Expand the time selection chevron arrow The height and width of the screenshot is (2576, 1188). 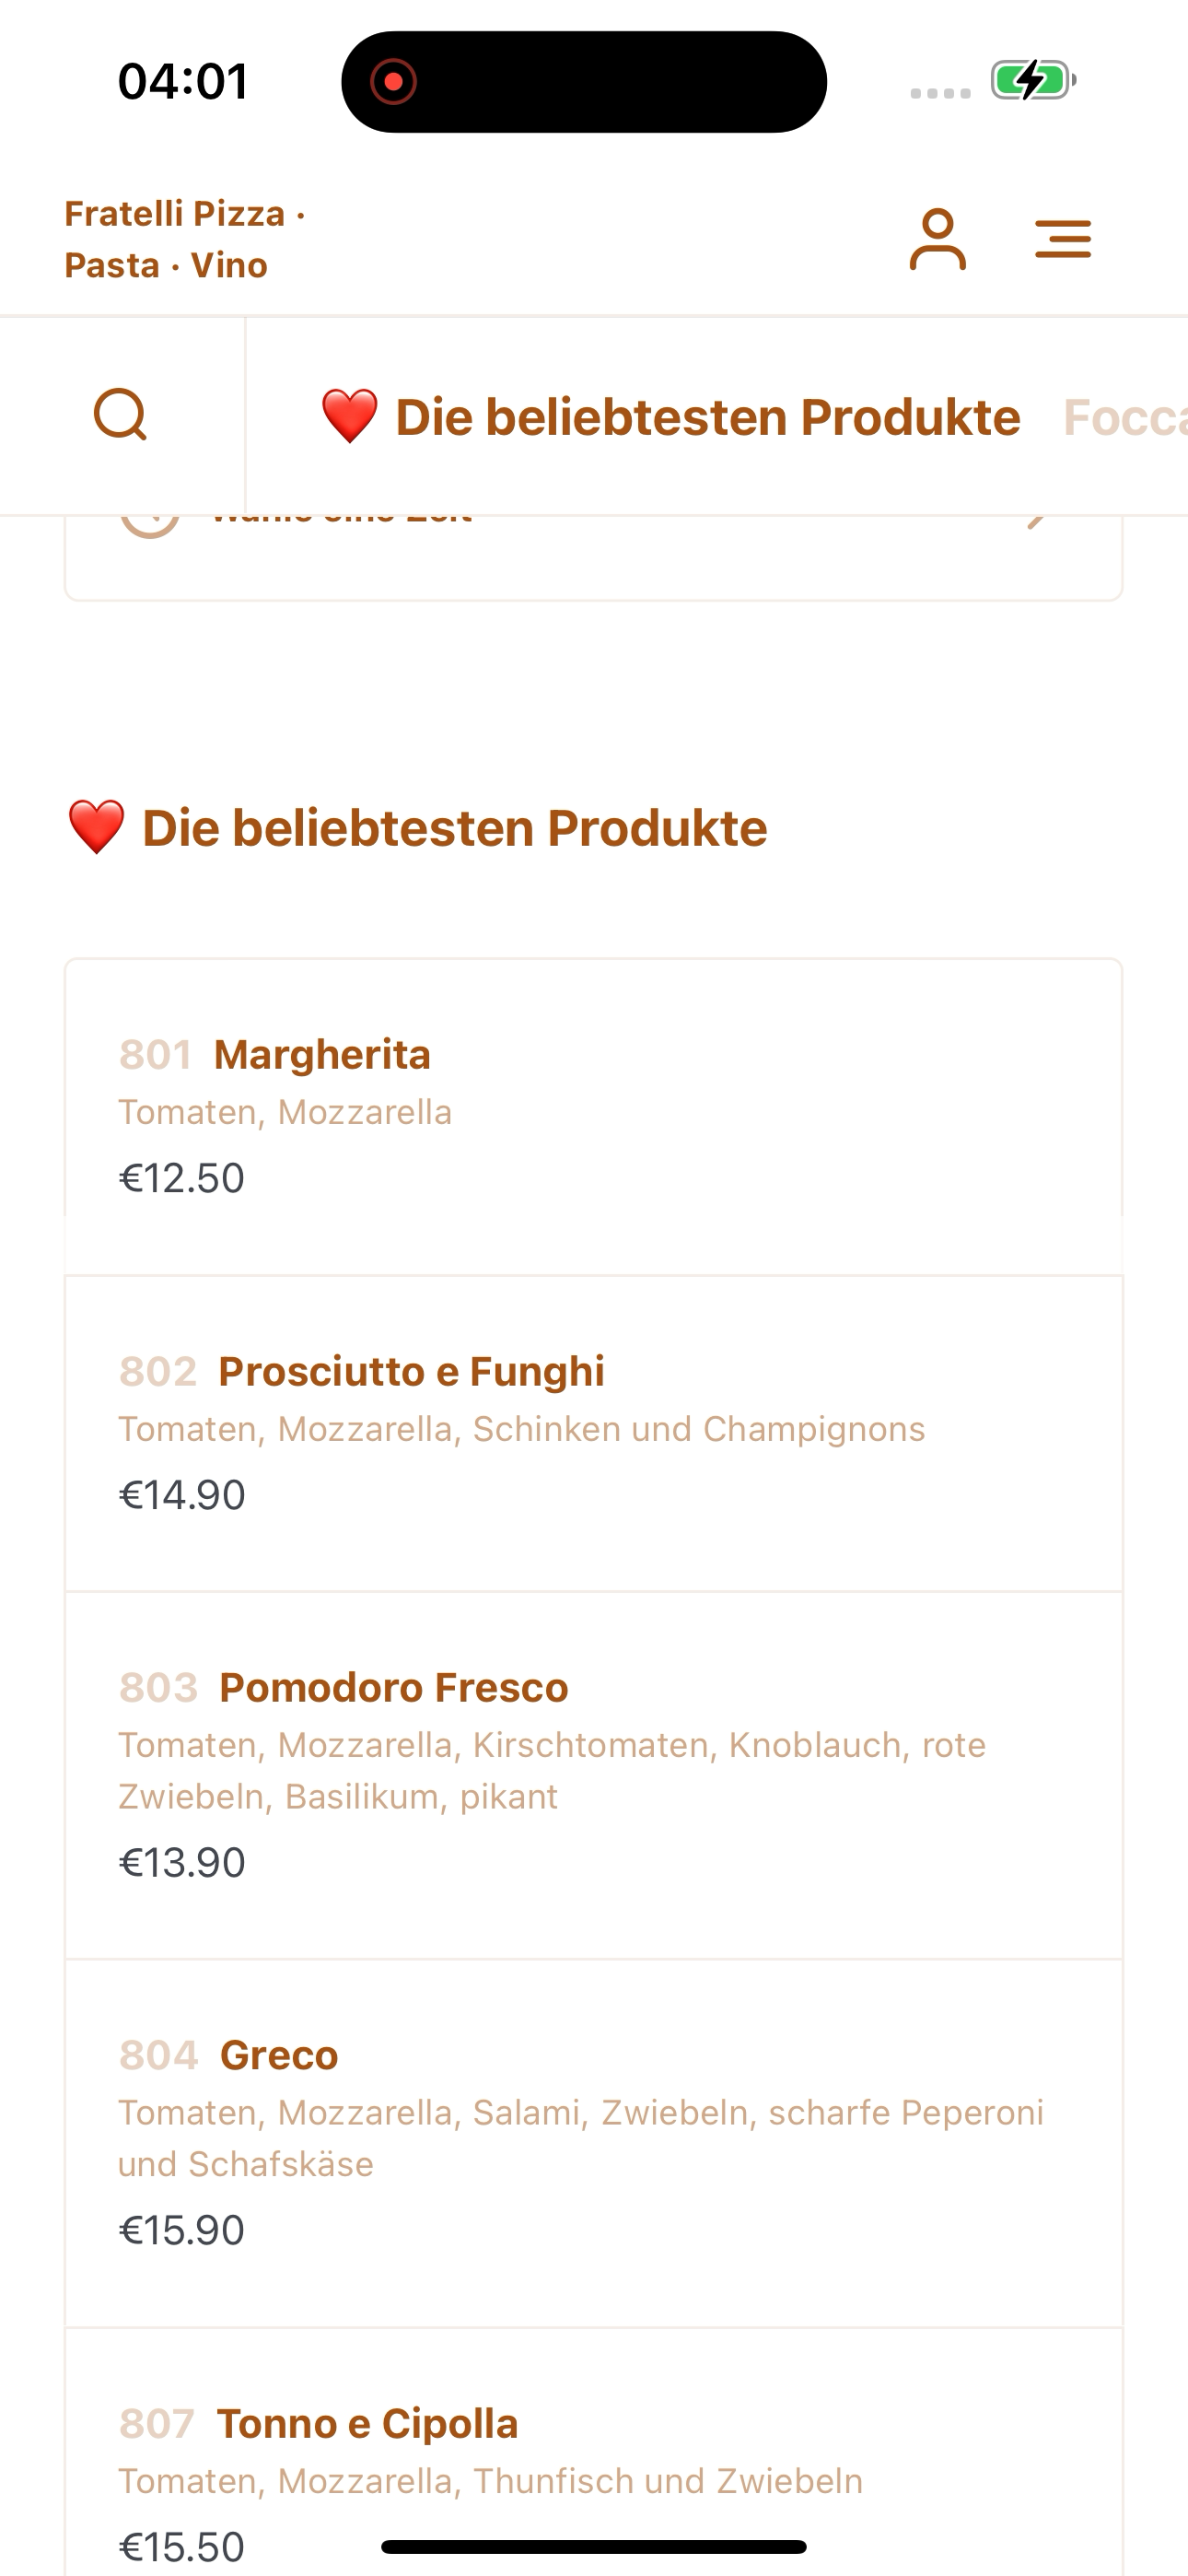click(1038, 522)
